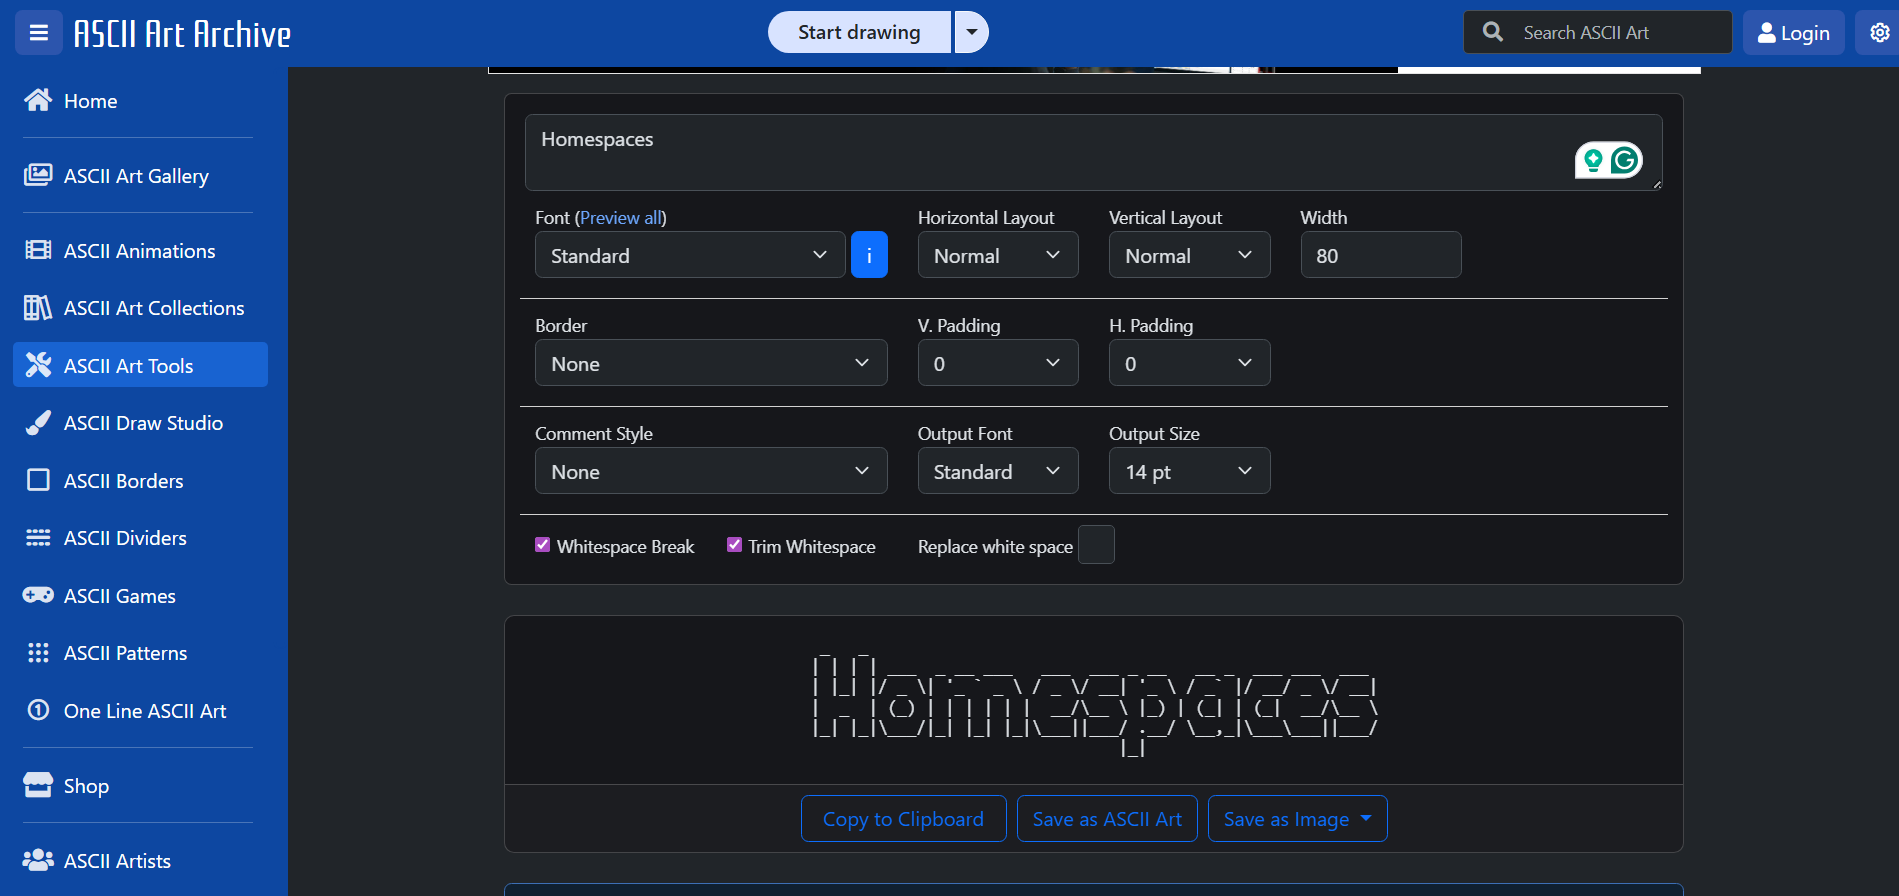Open settings via the gear icon
The image size is (1899, 896).
pyautogui.click(x=1879, y=33)
